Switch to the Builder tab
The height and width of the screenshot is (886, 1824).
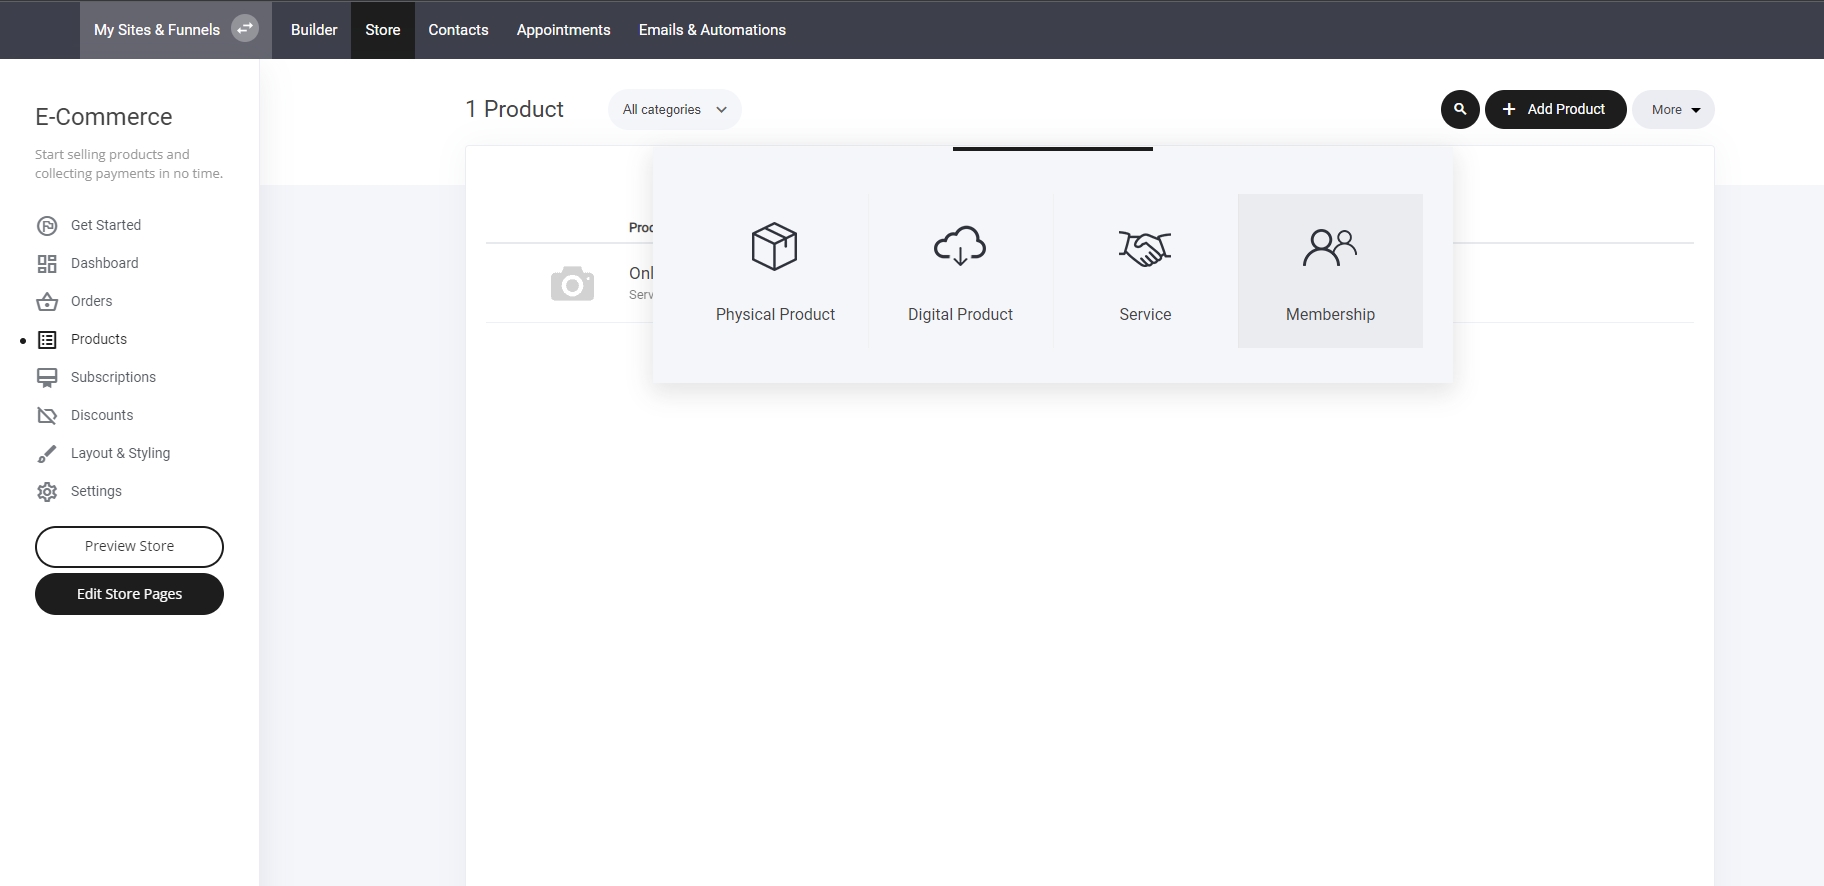point(314,30)
